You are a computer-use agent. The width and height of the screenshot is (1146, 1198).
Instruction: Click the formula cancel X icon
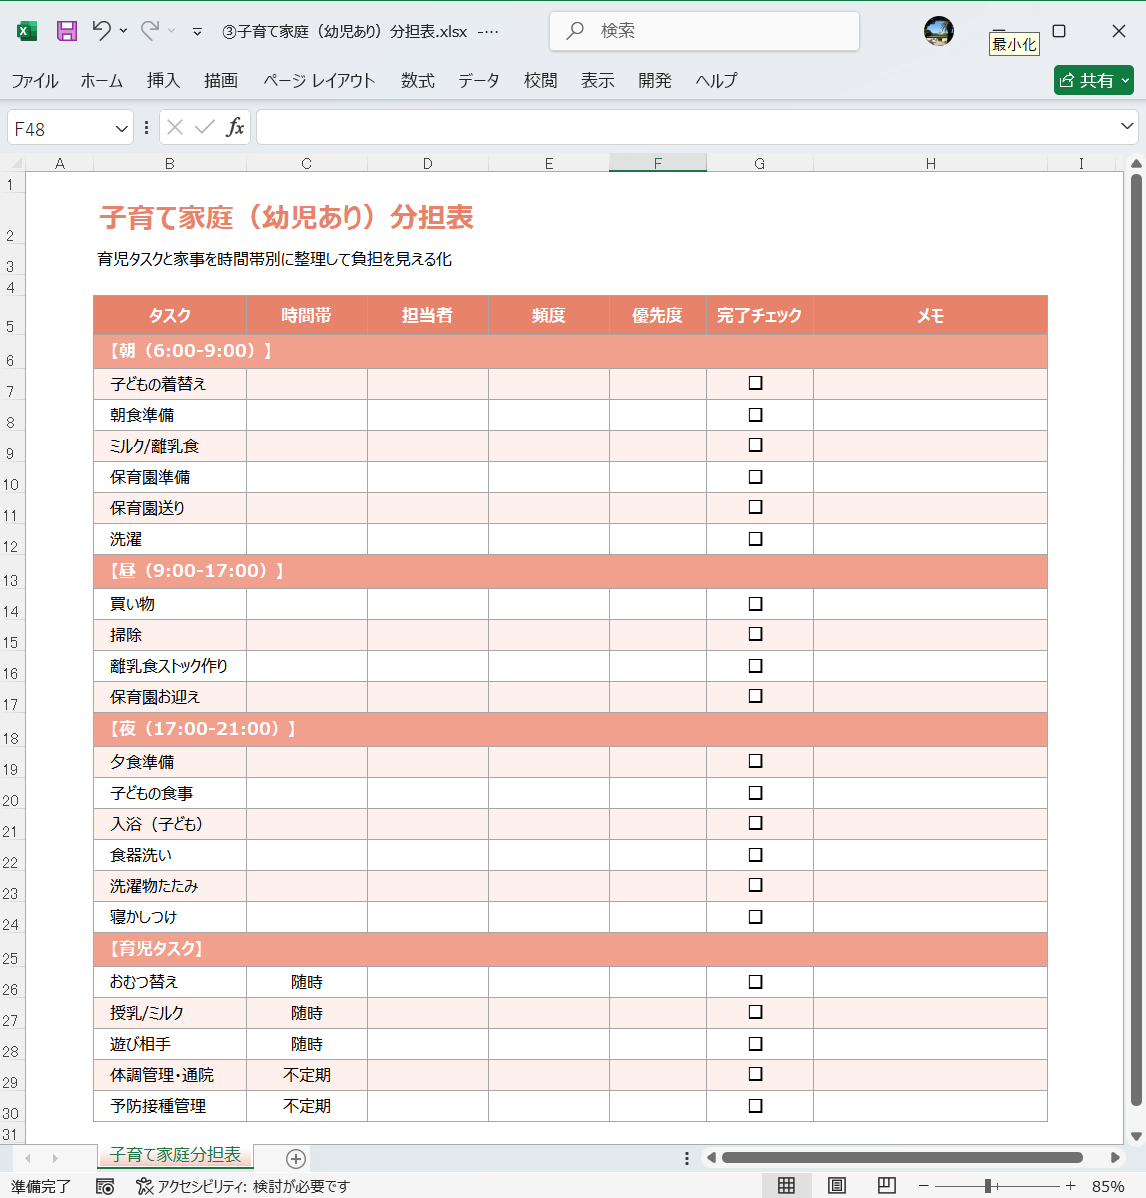[x=175, y=128]
